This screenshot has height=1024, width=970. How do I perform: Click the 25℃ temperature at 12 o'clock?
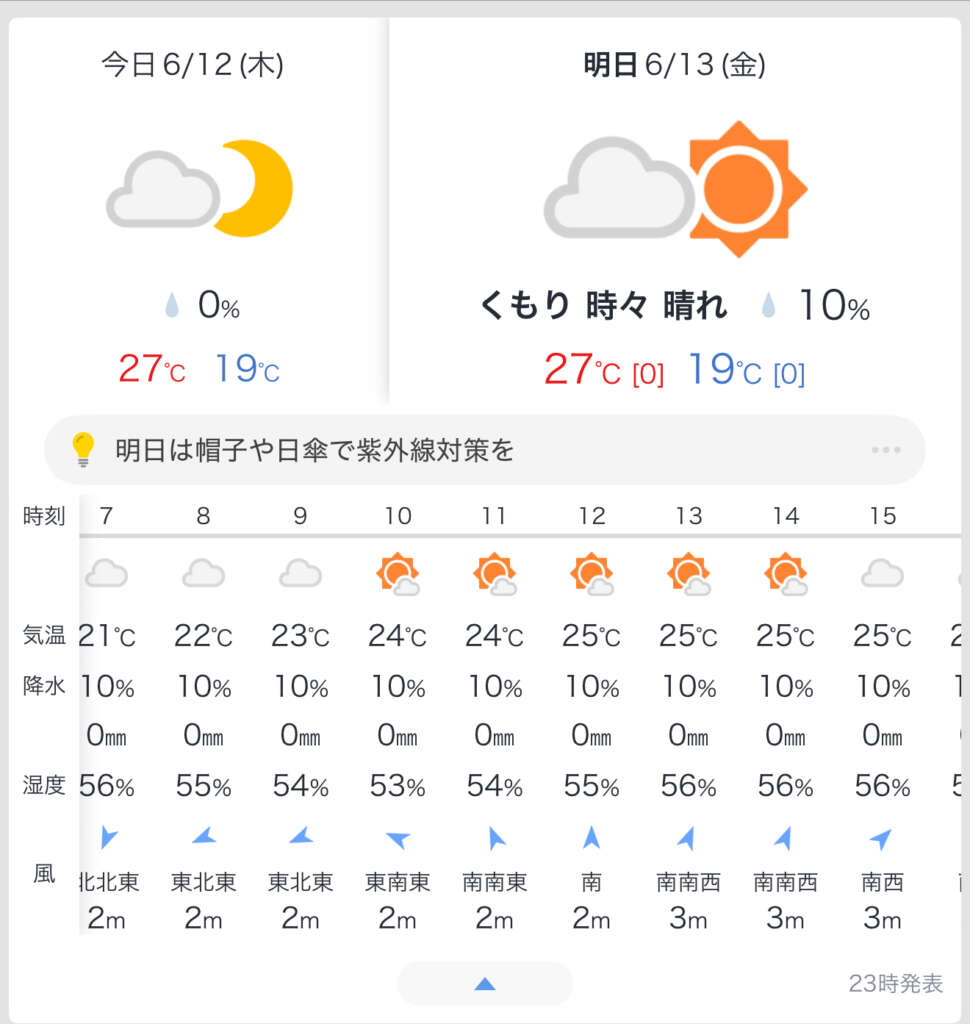(x=591, y=635)
